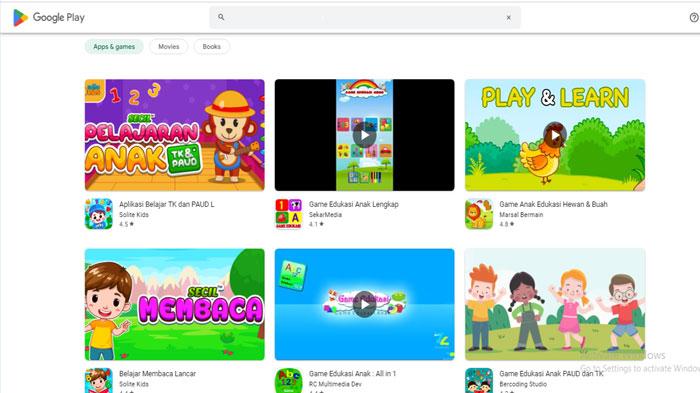Click the Aplikasi Belajar TK dan PAUD app icon

point(99,214)
